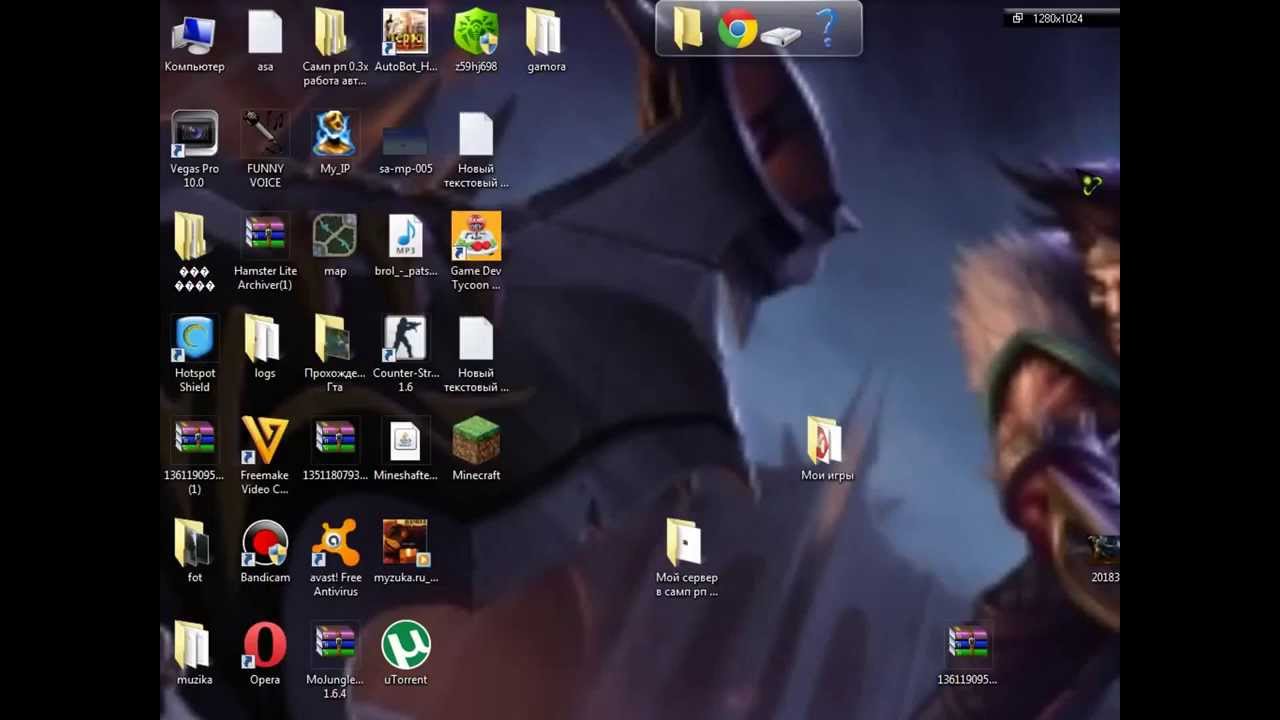Click the Opera label text
The image size is (1280, 720).
[x=265, y=680]
